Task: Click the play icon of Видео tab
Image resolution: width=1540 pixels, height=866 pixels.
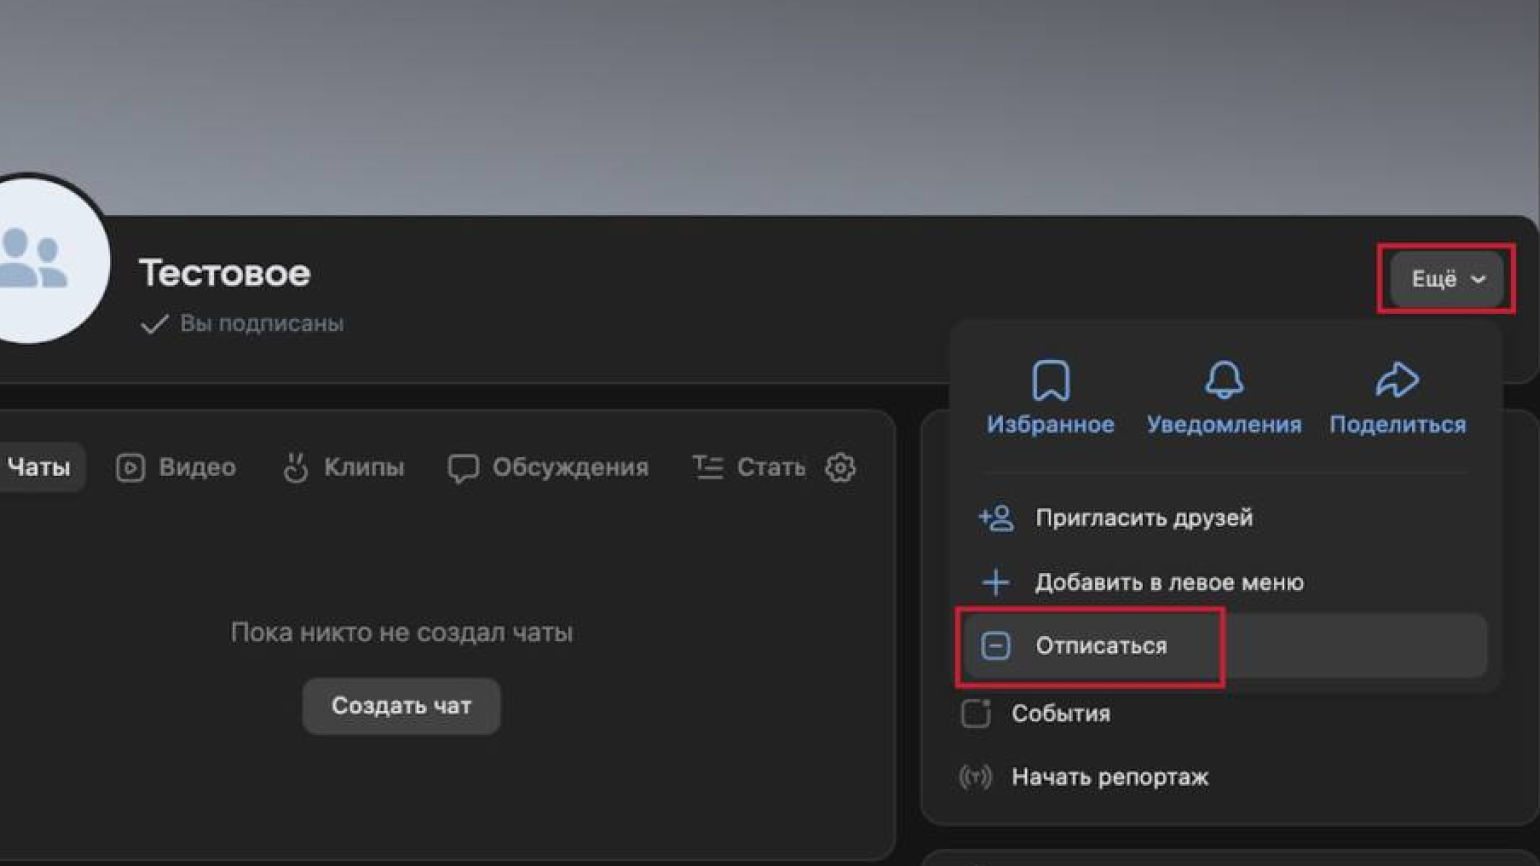Action: 130,467
